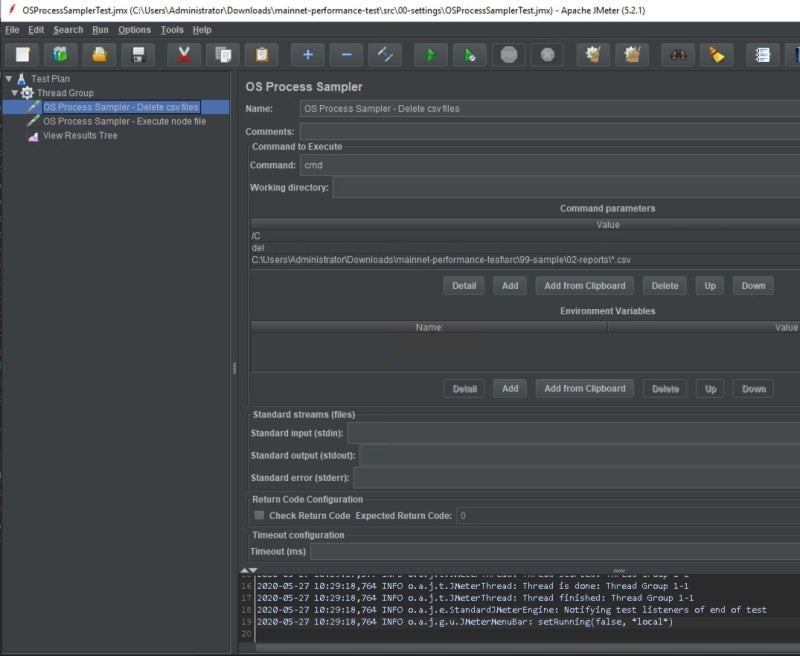Click the New test plan icon

tap(22, 55)
